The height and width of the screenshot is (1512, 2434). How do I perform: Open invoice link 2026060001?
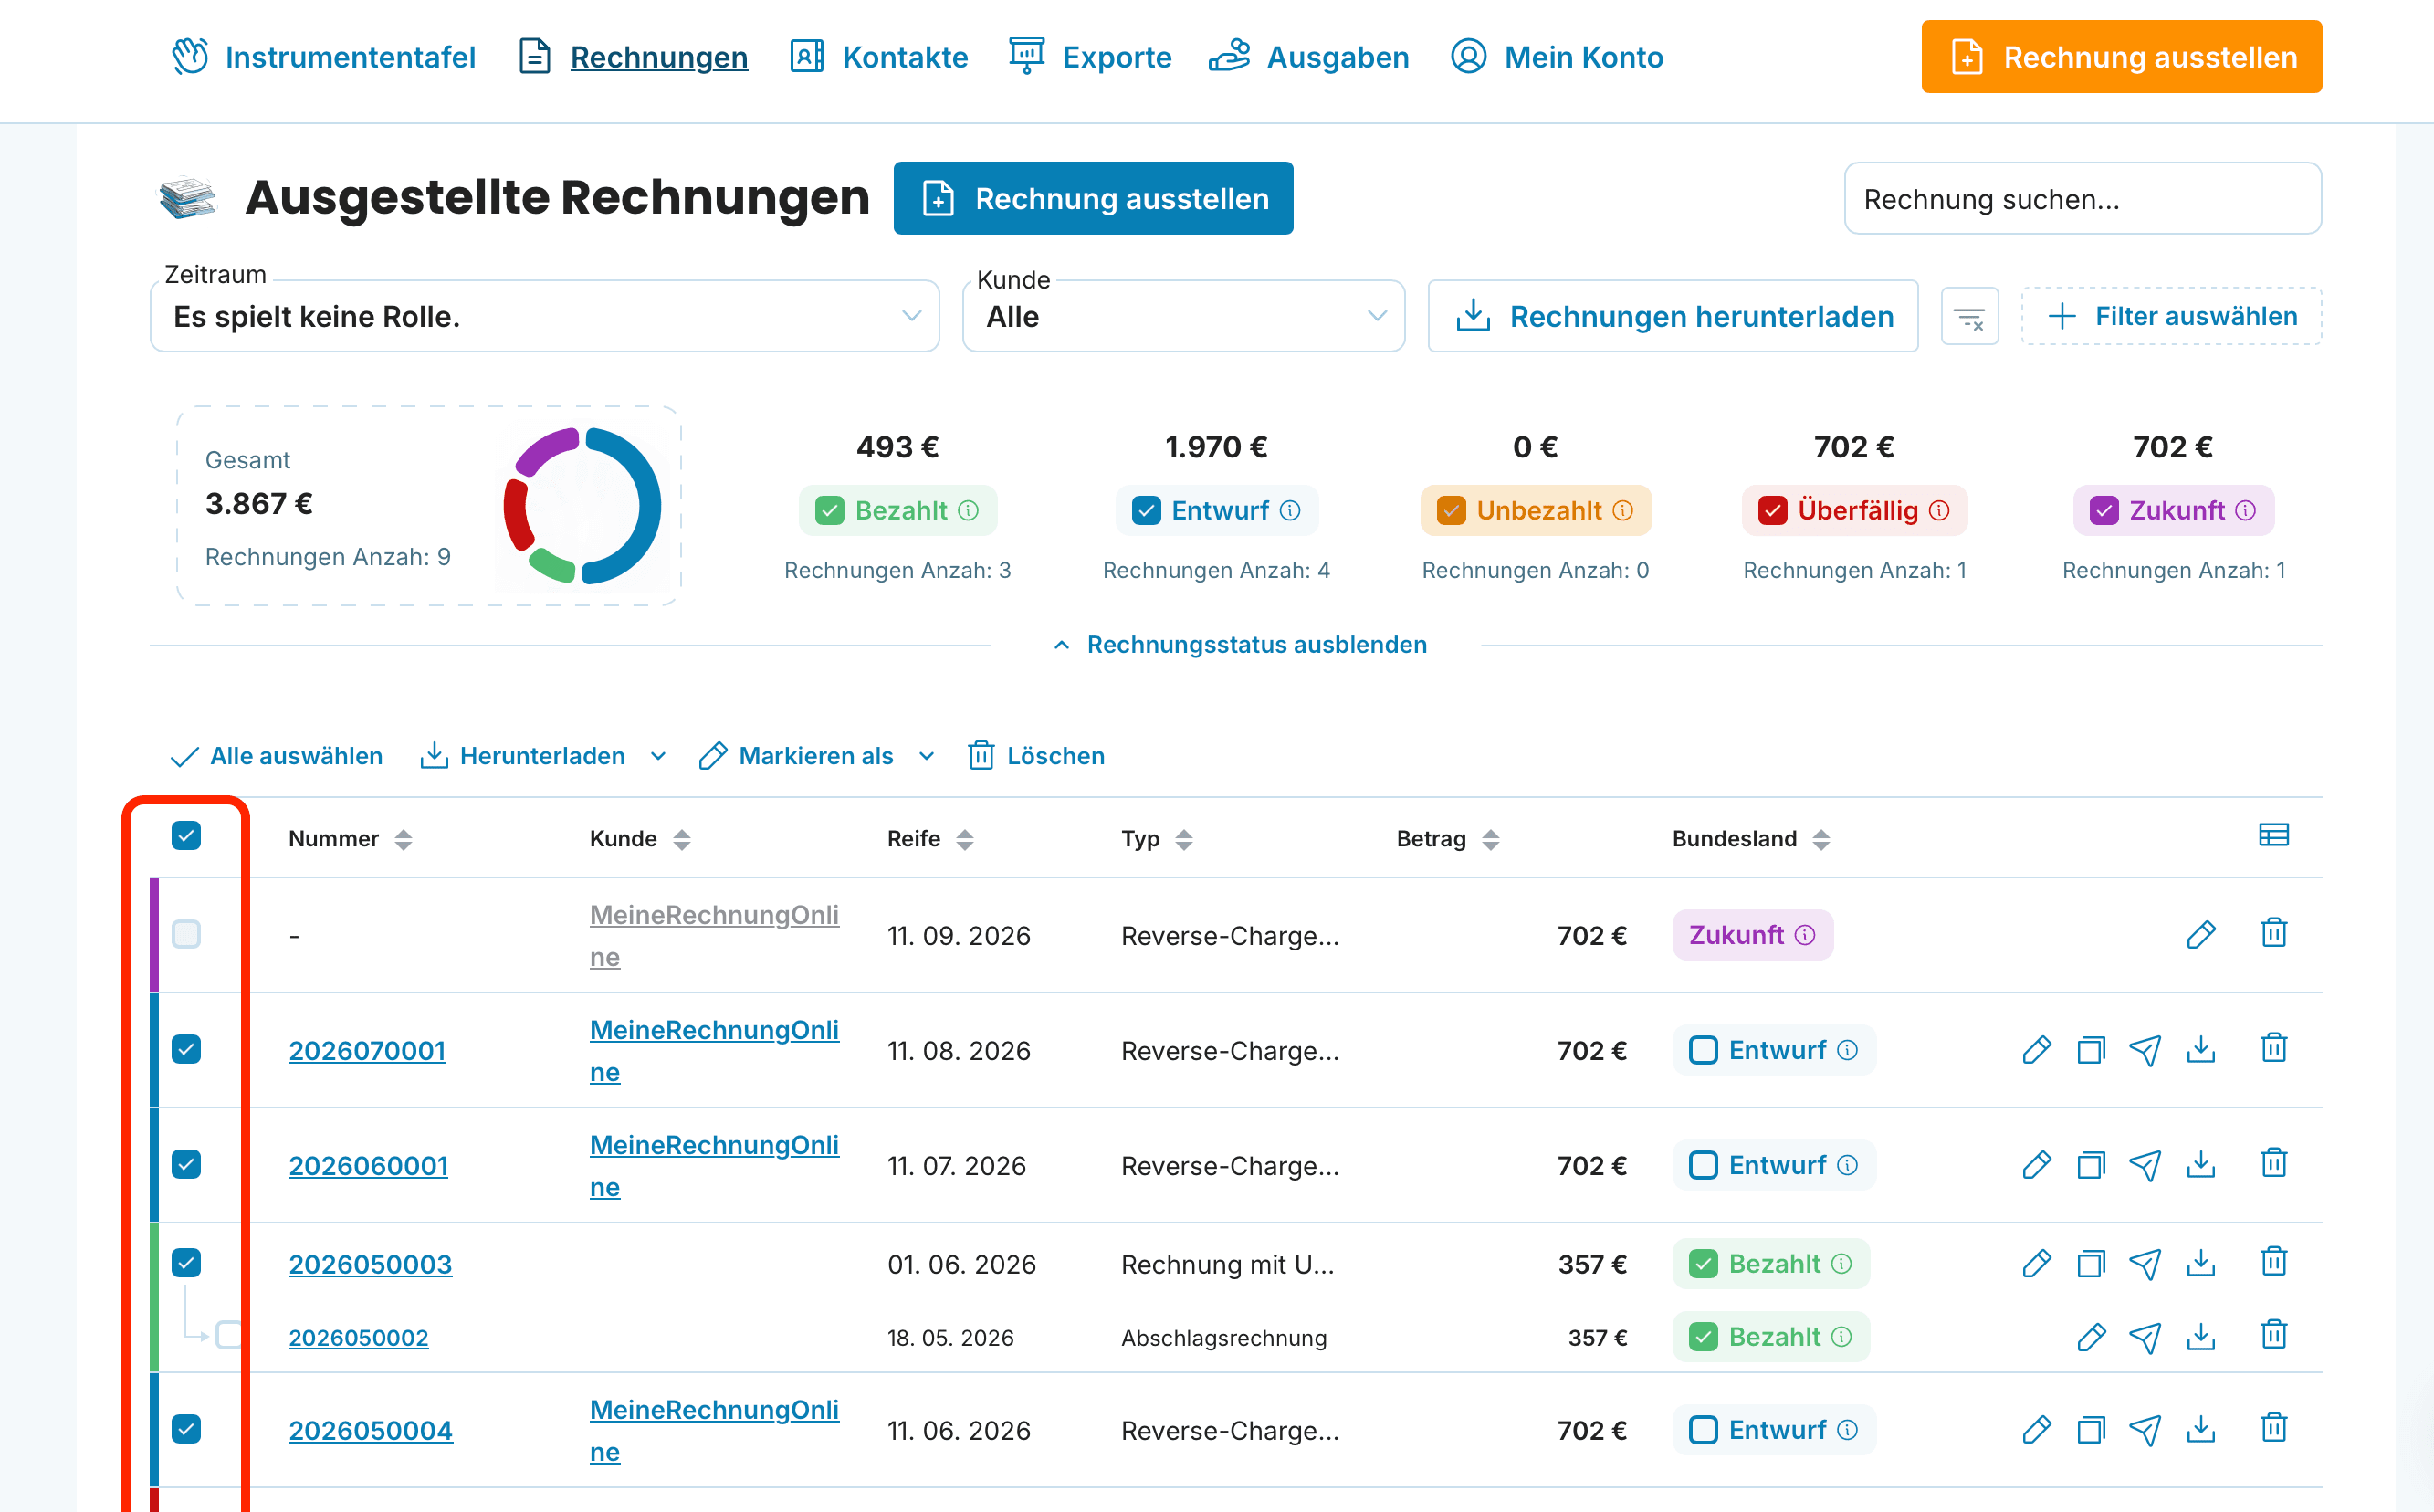(x=368, y=1166)
